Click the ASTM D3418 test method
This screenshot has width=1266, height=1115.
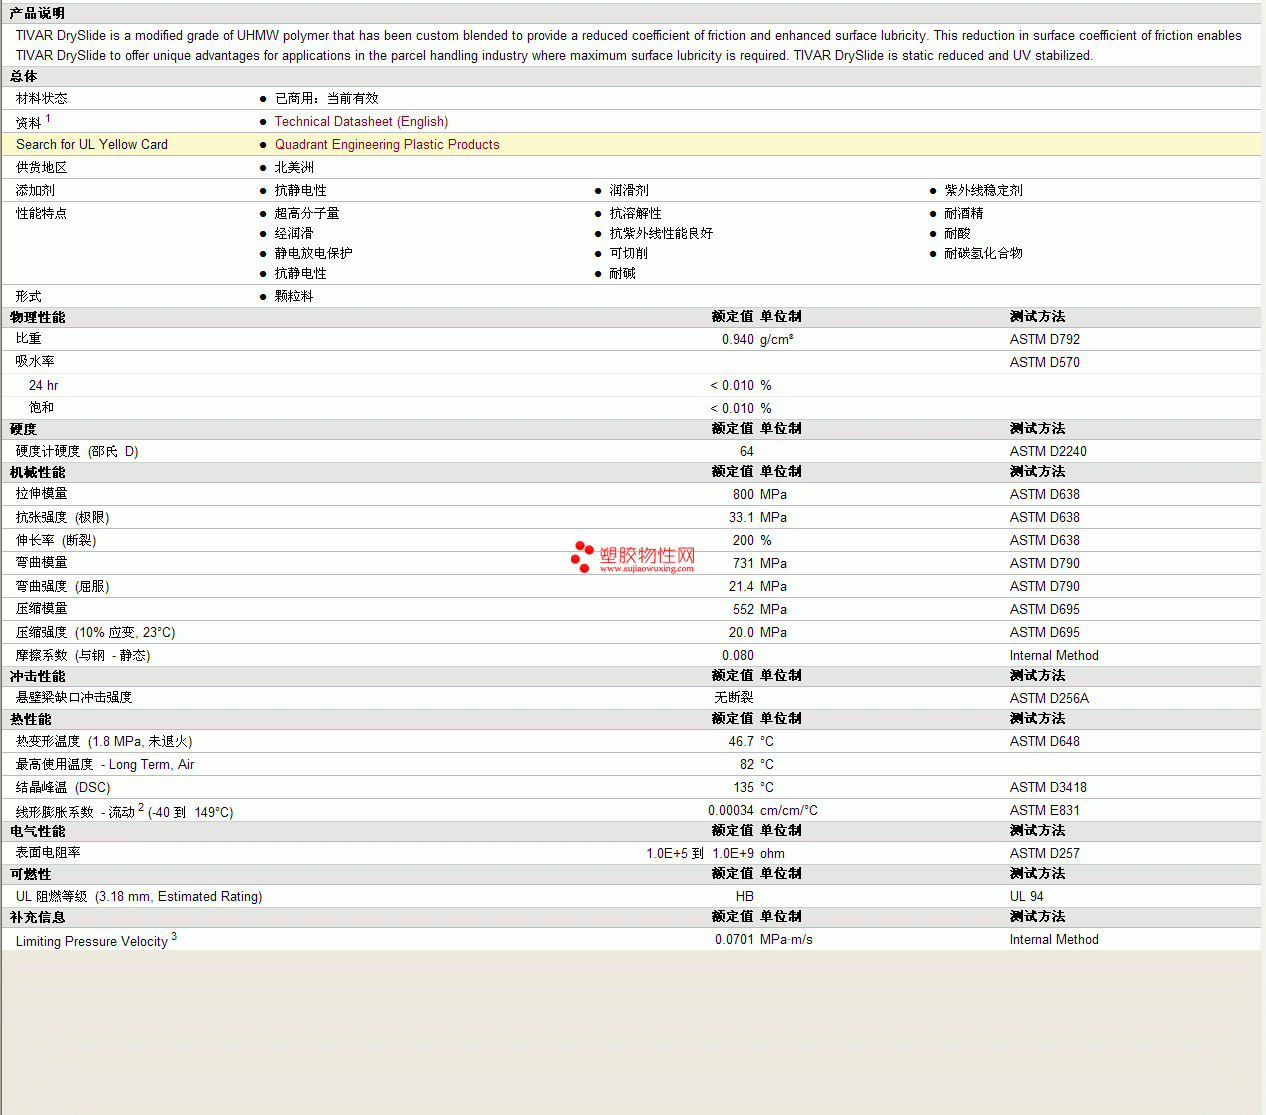click(1048, 787)
